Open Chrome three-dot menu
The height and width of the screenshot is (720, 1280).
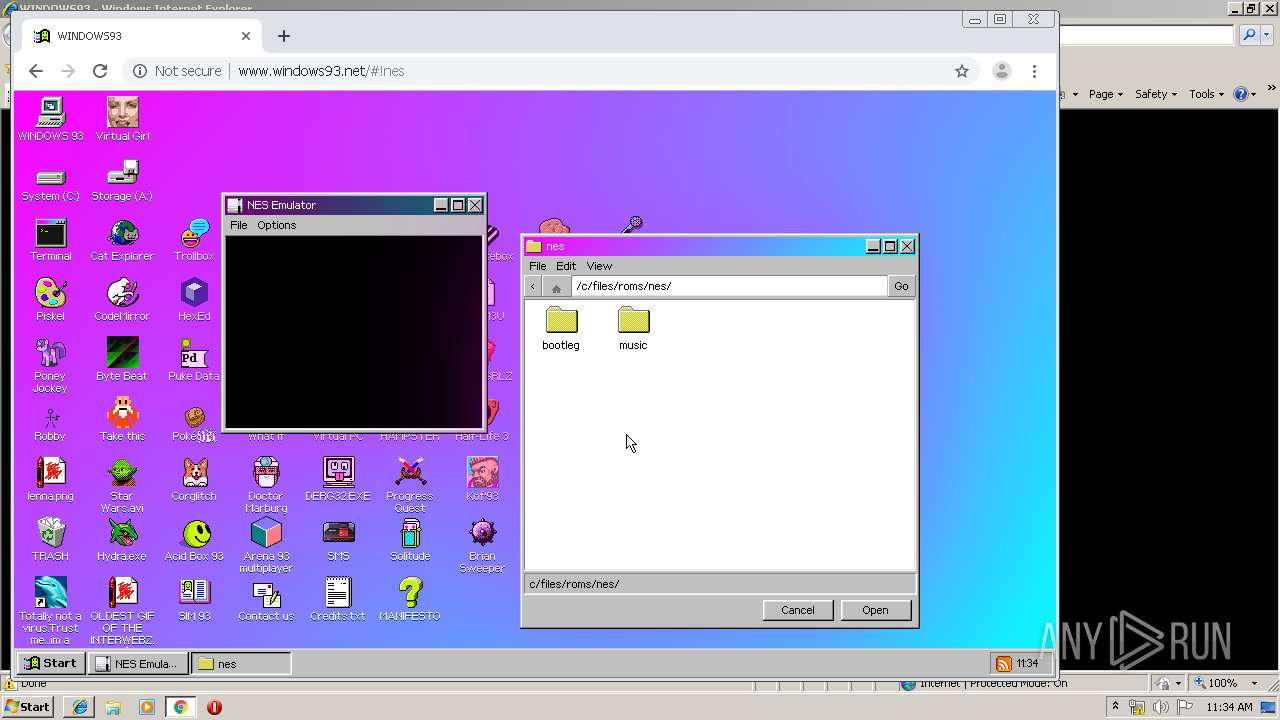pos(1034,71)
